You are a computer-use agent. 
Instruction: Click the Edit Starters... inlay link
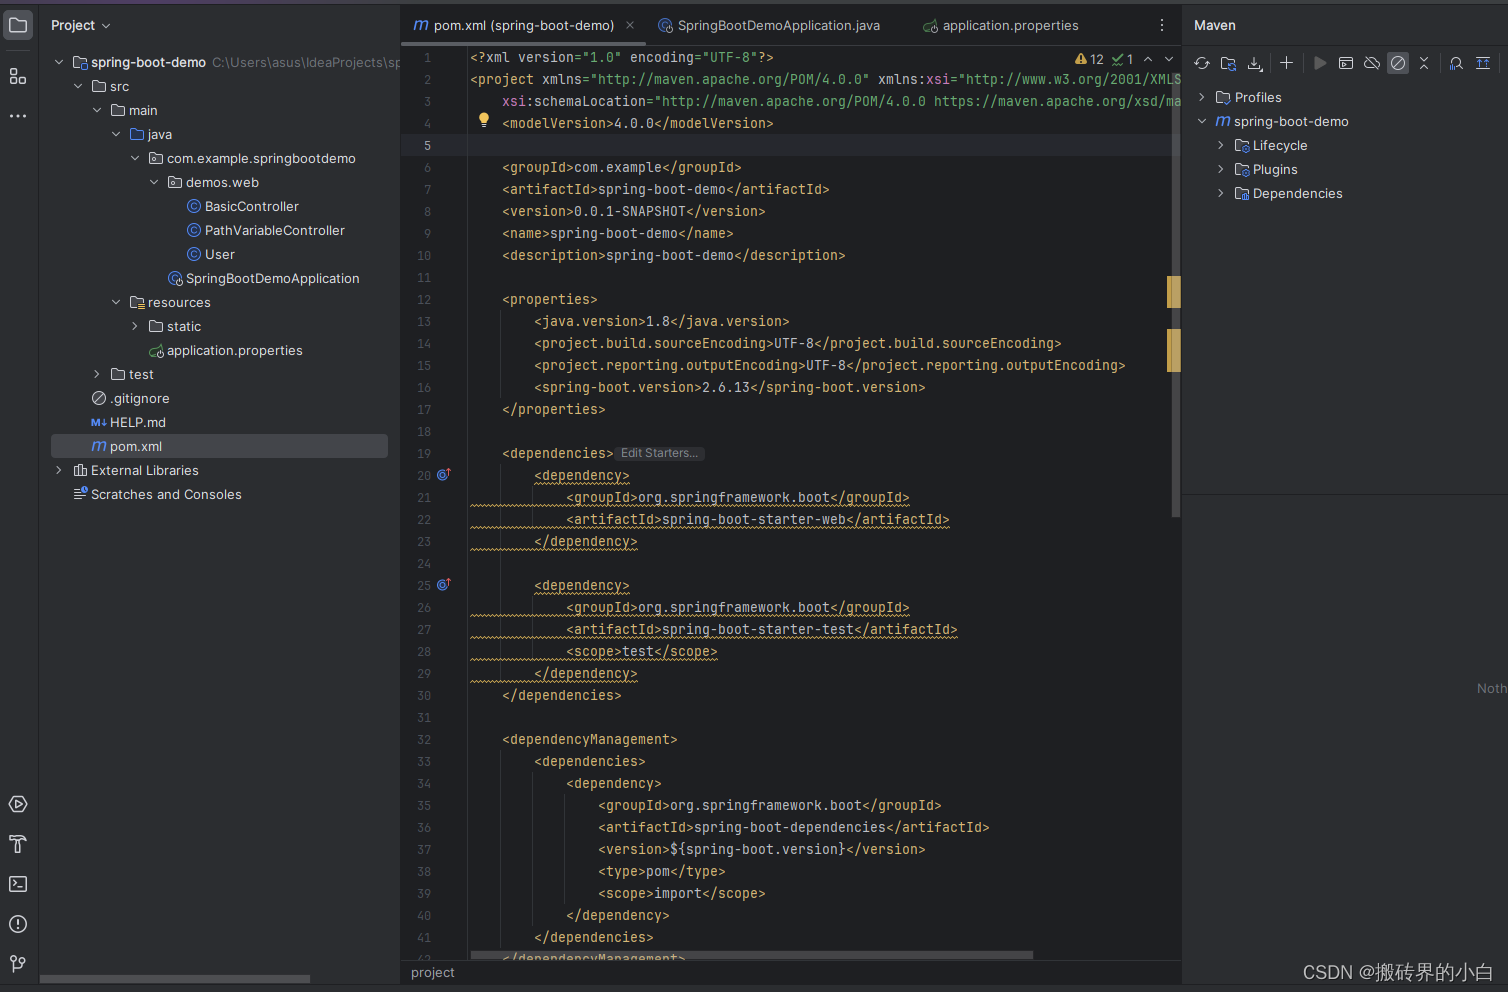pos(660,453)
